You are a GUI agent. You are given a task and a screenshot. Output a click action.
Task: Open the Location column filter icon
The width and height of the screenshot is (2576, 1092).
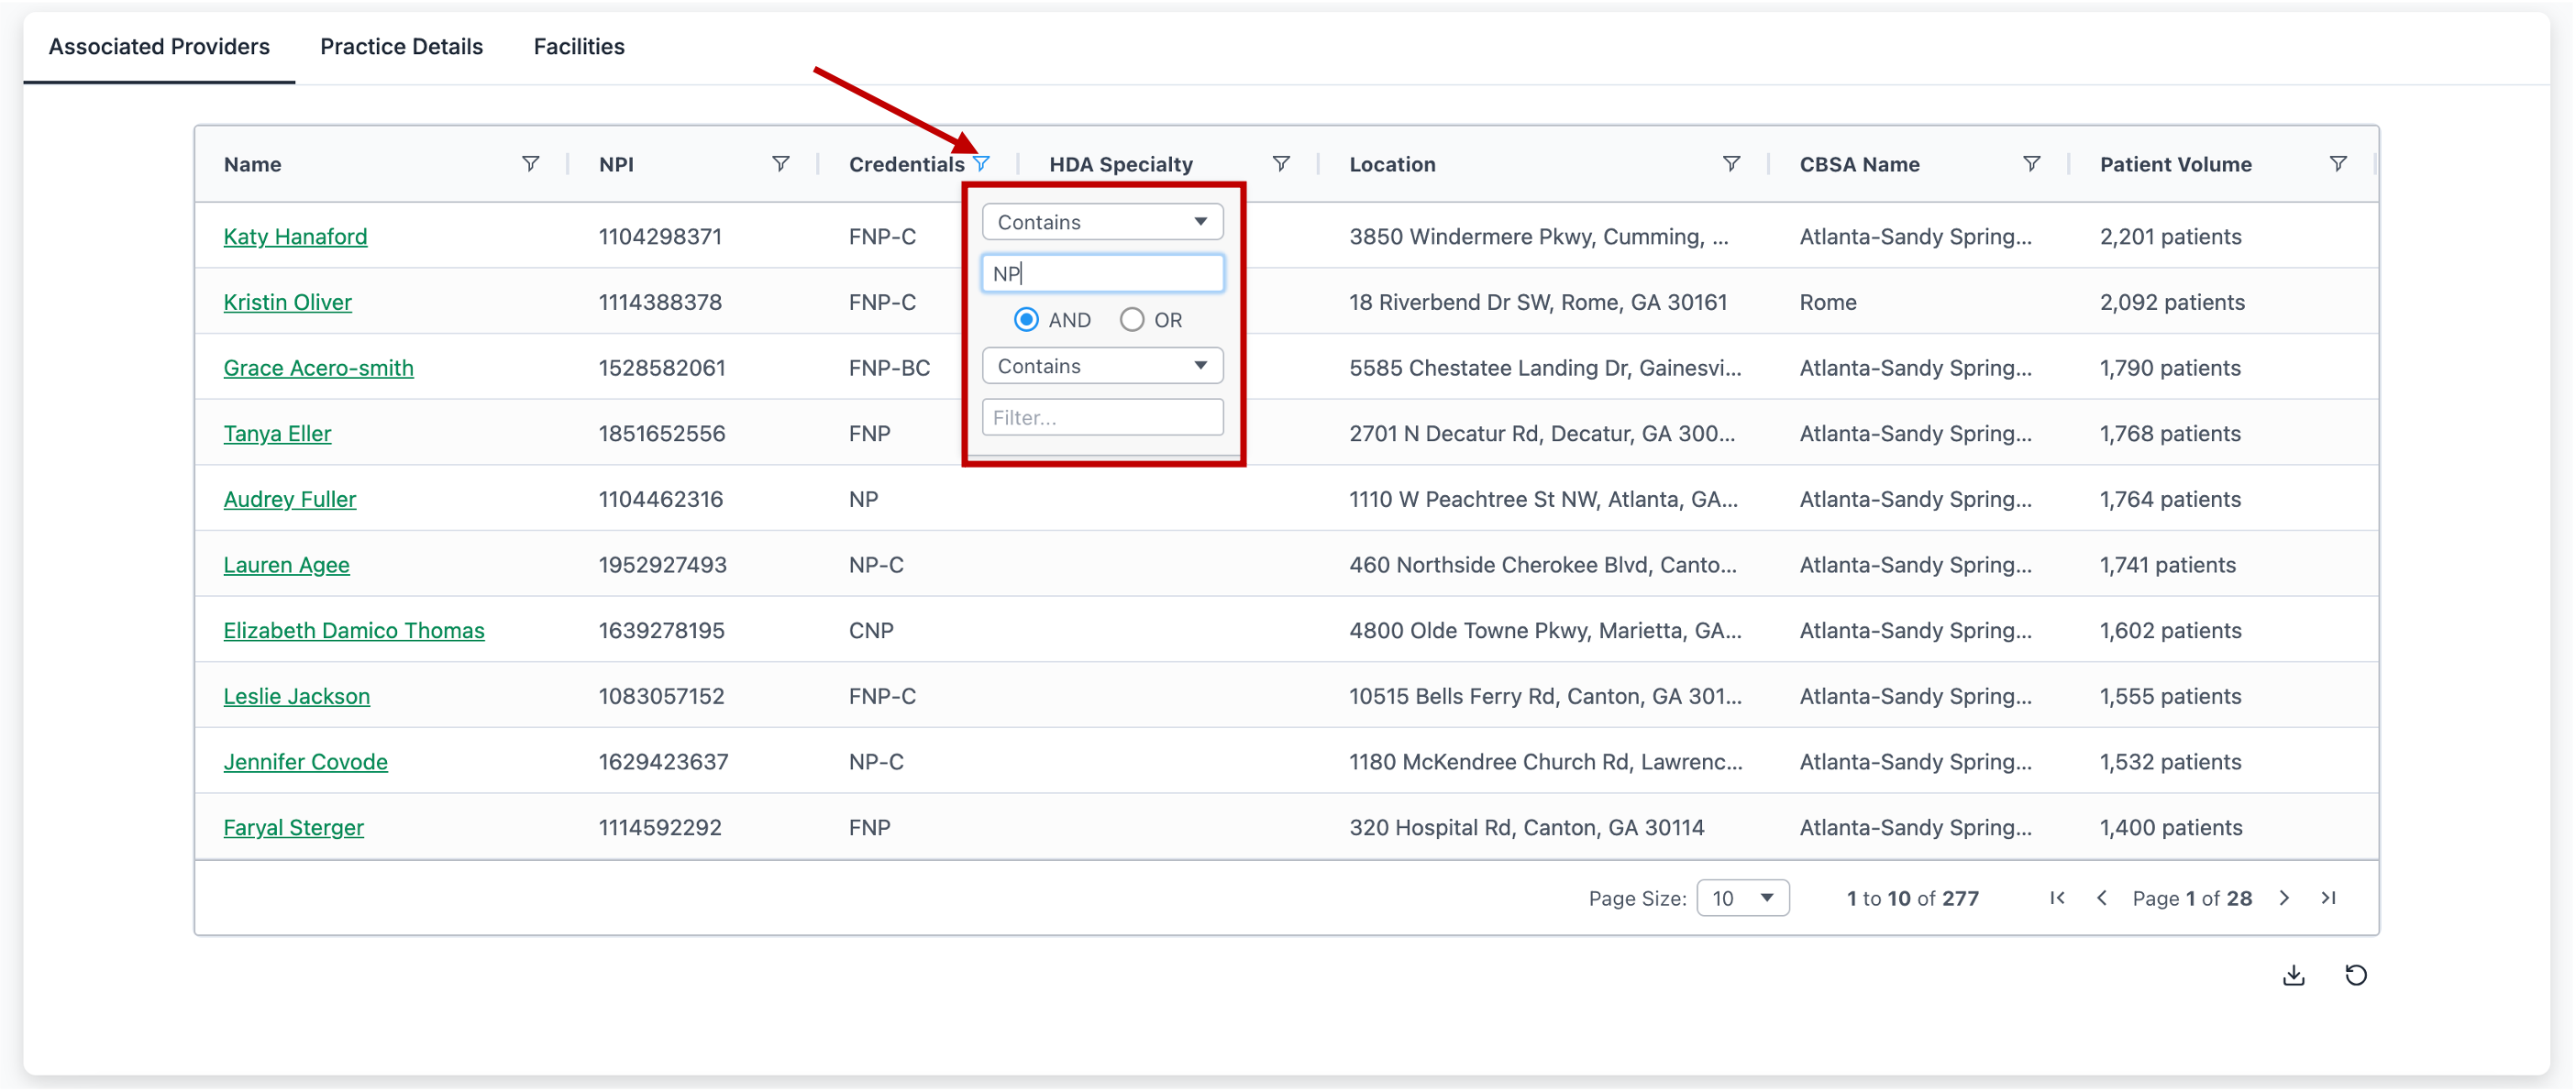coord(1731,164)
